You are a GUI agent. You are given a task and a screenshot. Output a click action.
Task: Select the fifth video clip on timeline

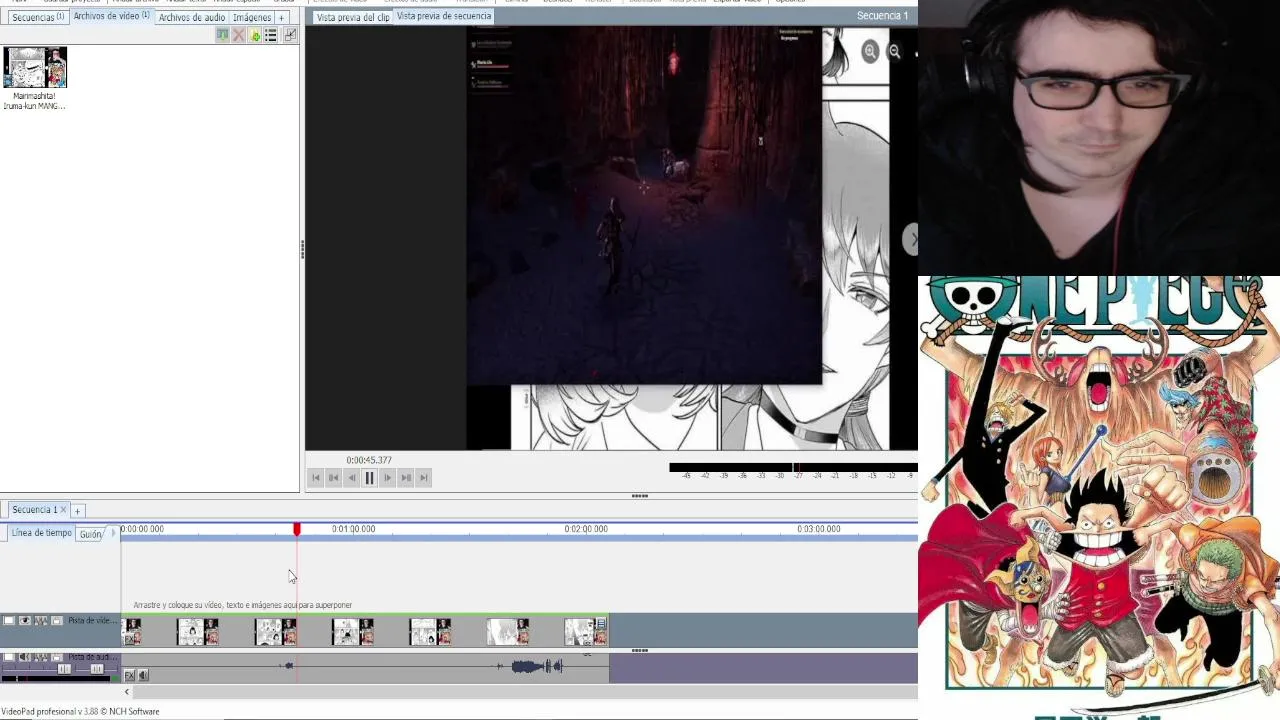point(430,632)
